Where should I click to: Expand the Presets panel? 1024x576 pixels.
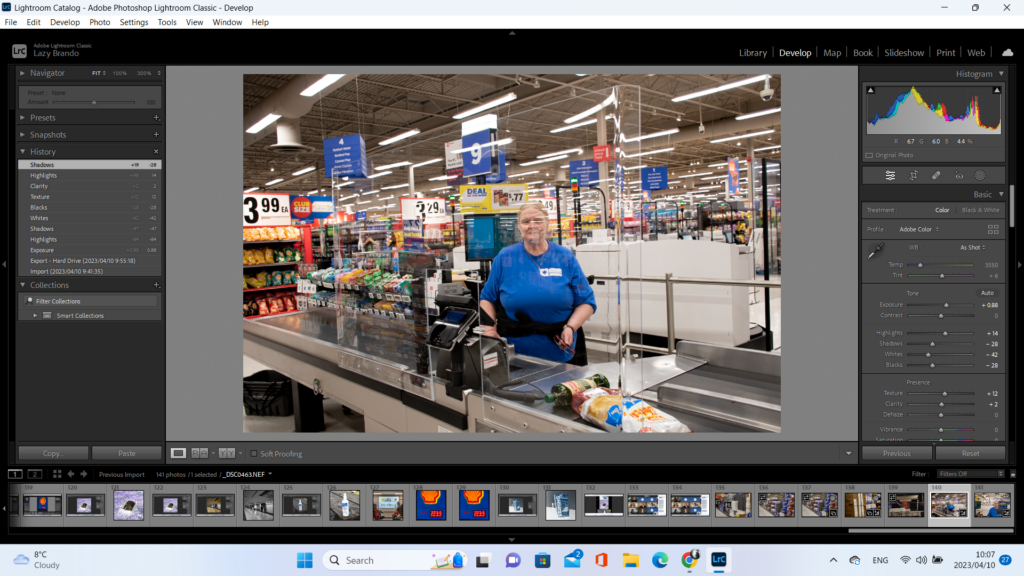(x=23, y=117)
